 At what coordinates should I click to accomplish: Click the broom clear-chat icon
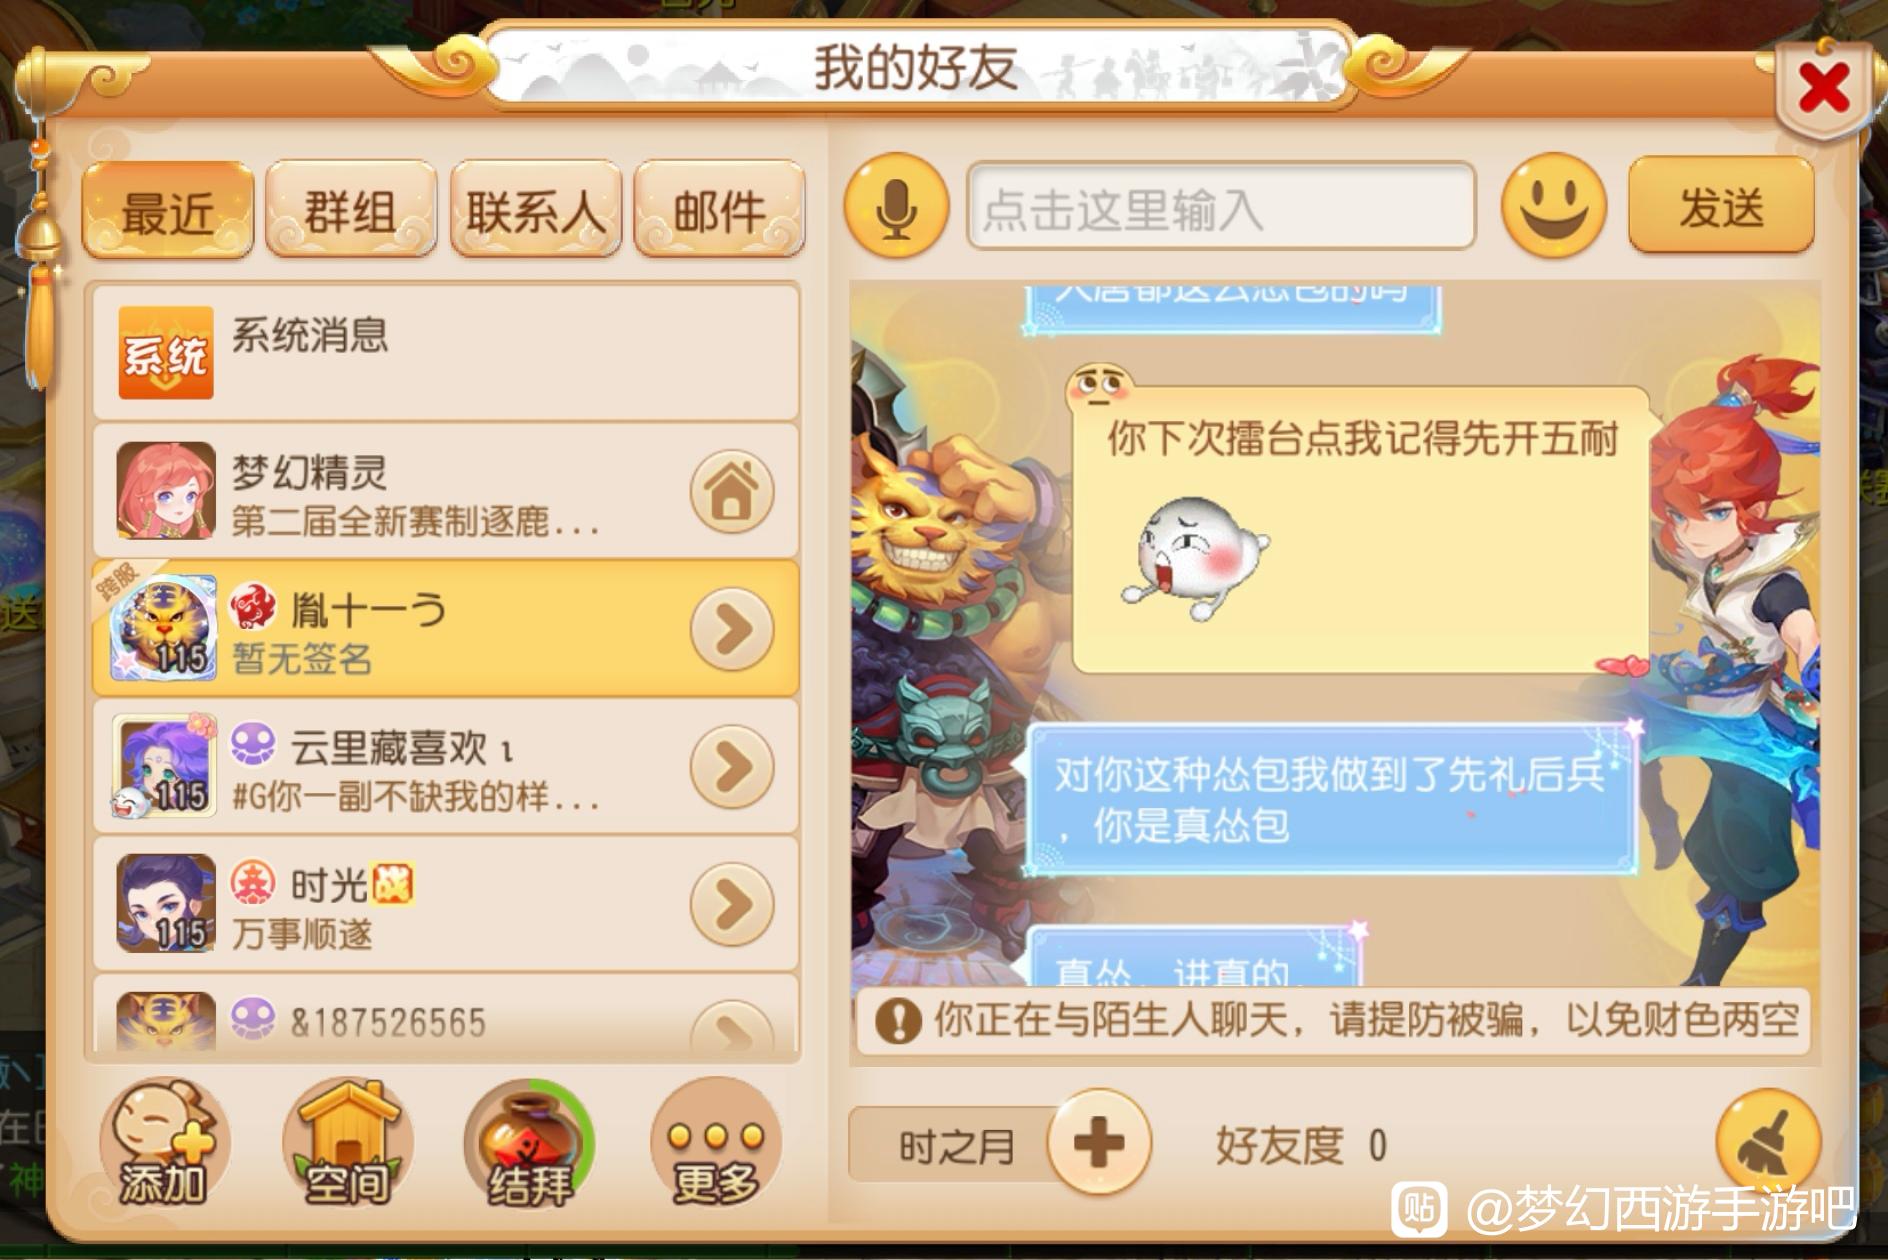click(1768, 1141)
